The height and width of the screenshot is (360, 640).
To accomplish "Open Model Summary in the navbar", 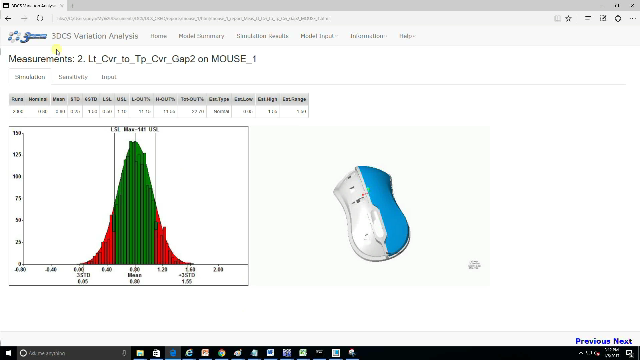I will 201,36.
